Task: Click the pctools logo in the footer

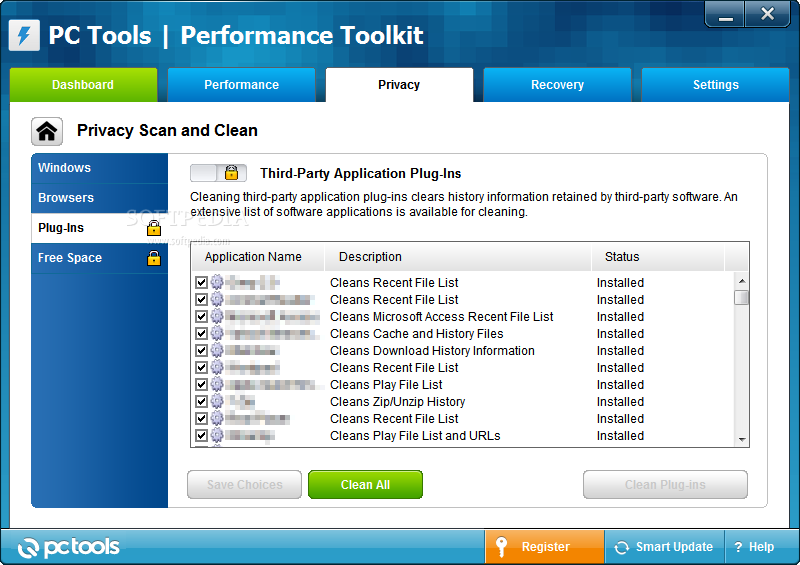Action: [68, 547]
